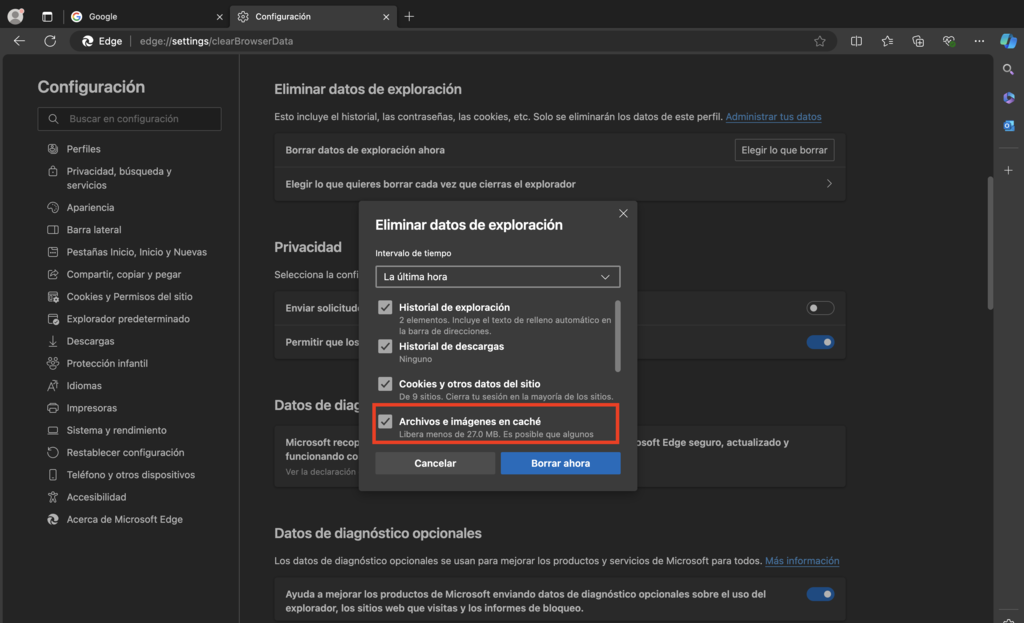1024x623 pixels.
Task: Select Apariencia in the settings sidebar
Action: click(x=83, y=207)
